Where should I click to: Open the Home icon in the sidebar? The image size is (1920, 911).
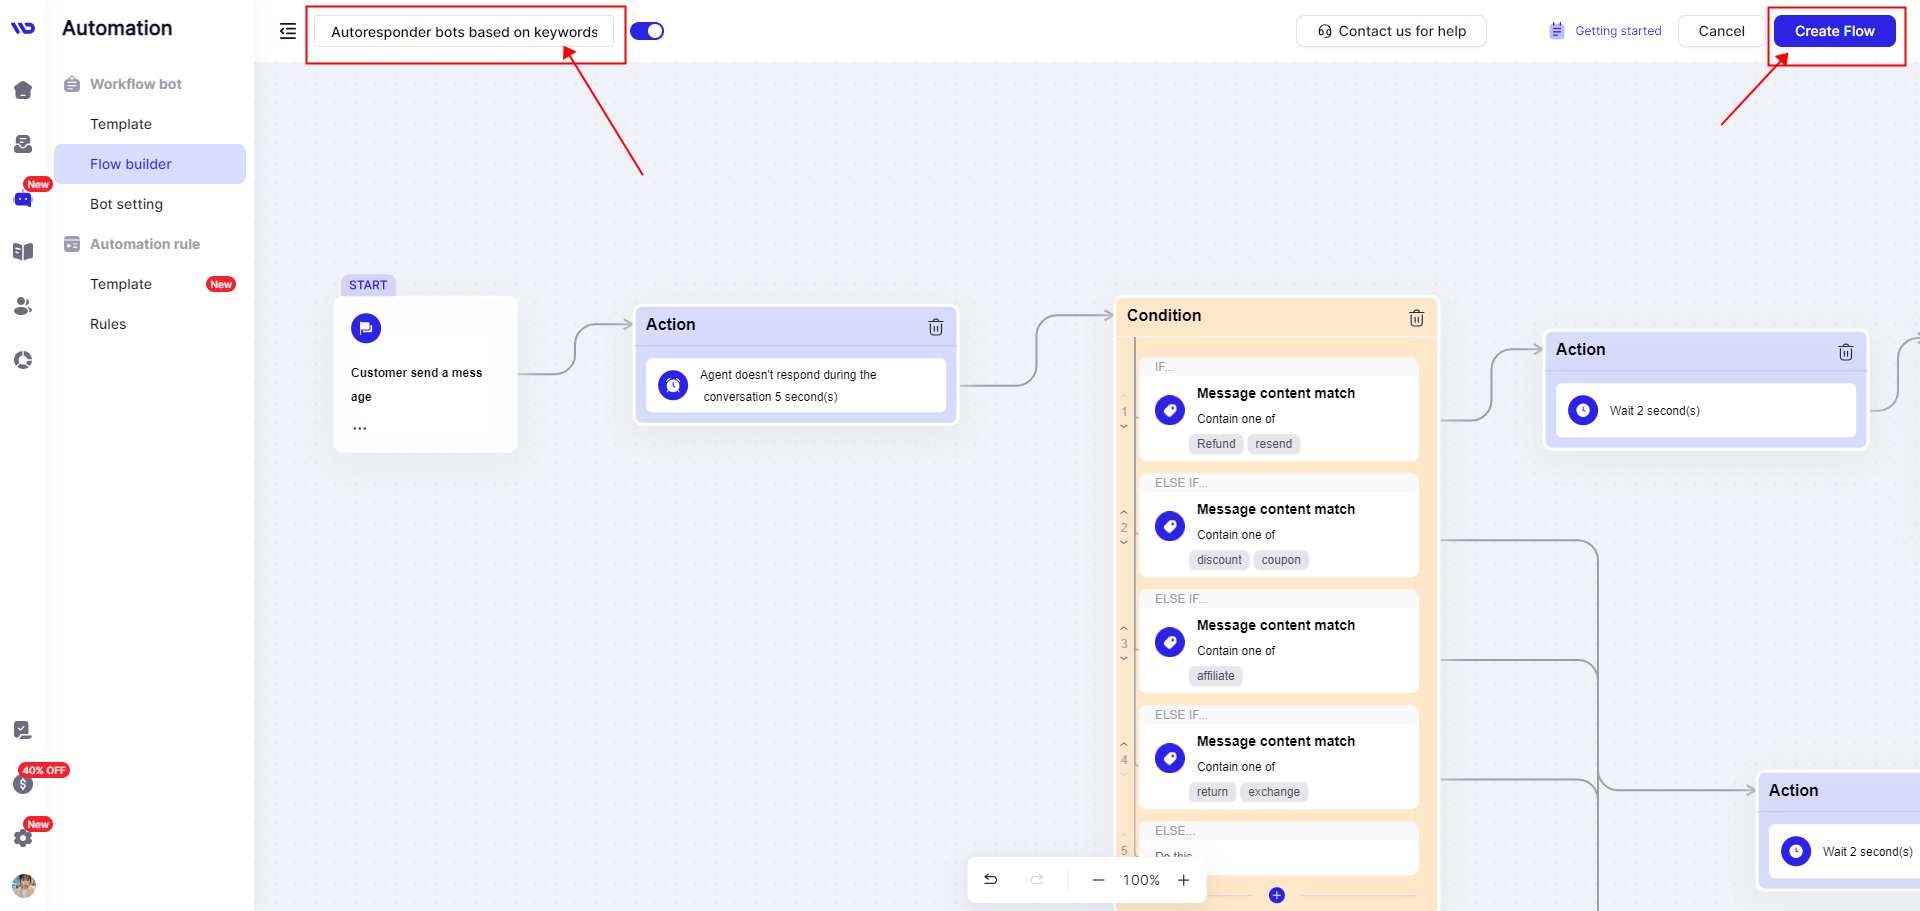tap(23, 90)
